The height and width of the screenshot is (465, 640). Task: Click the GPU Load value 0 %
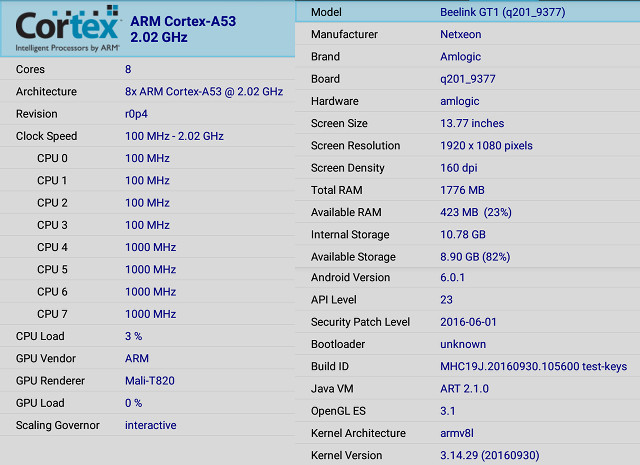click(x=133, y=403)
